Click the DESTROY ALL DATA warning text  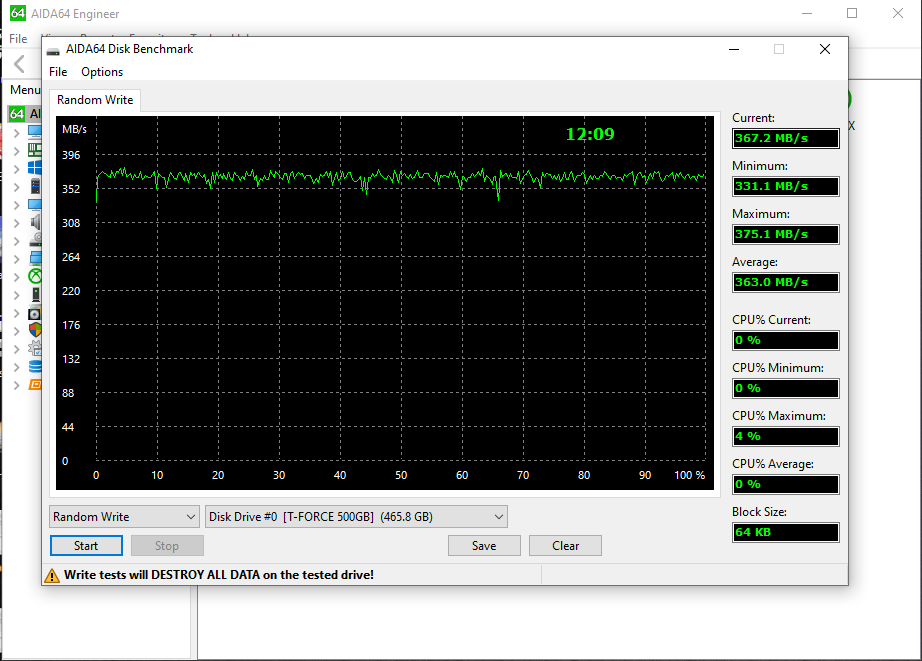[x=219, y=575]
